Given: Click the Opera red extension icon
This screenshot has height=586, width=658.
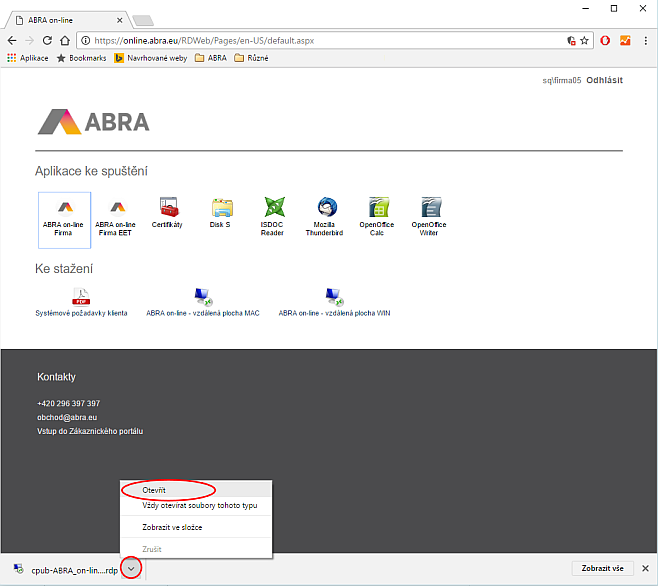Looking at the screenshot, I should 605,40.
